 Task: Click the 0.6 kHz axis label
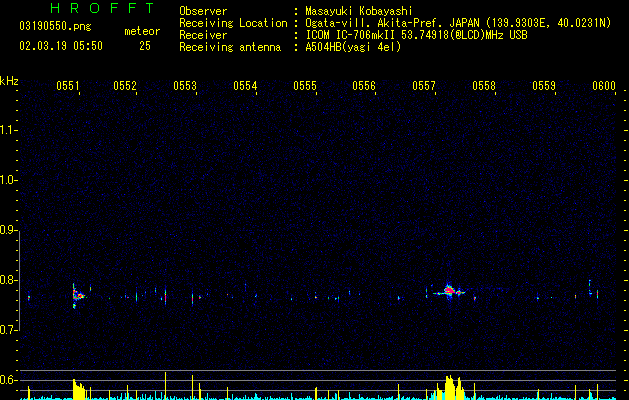click(9, 380)
